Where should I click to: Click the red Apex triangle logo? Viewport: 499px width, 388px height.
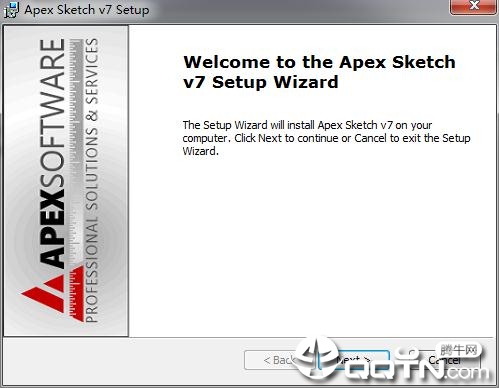(x=43, y=295)
